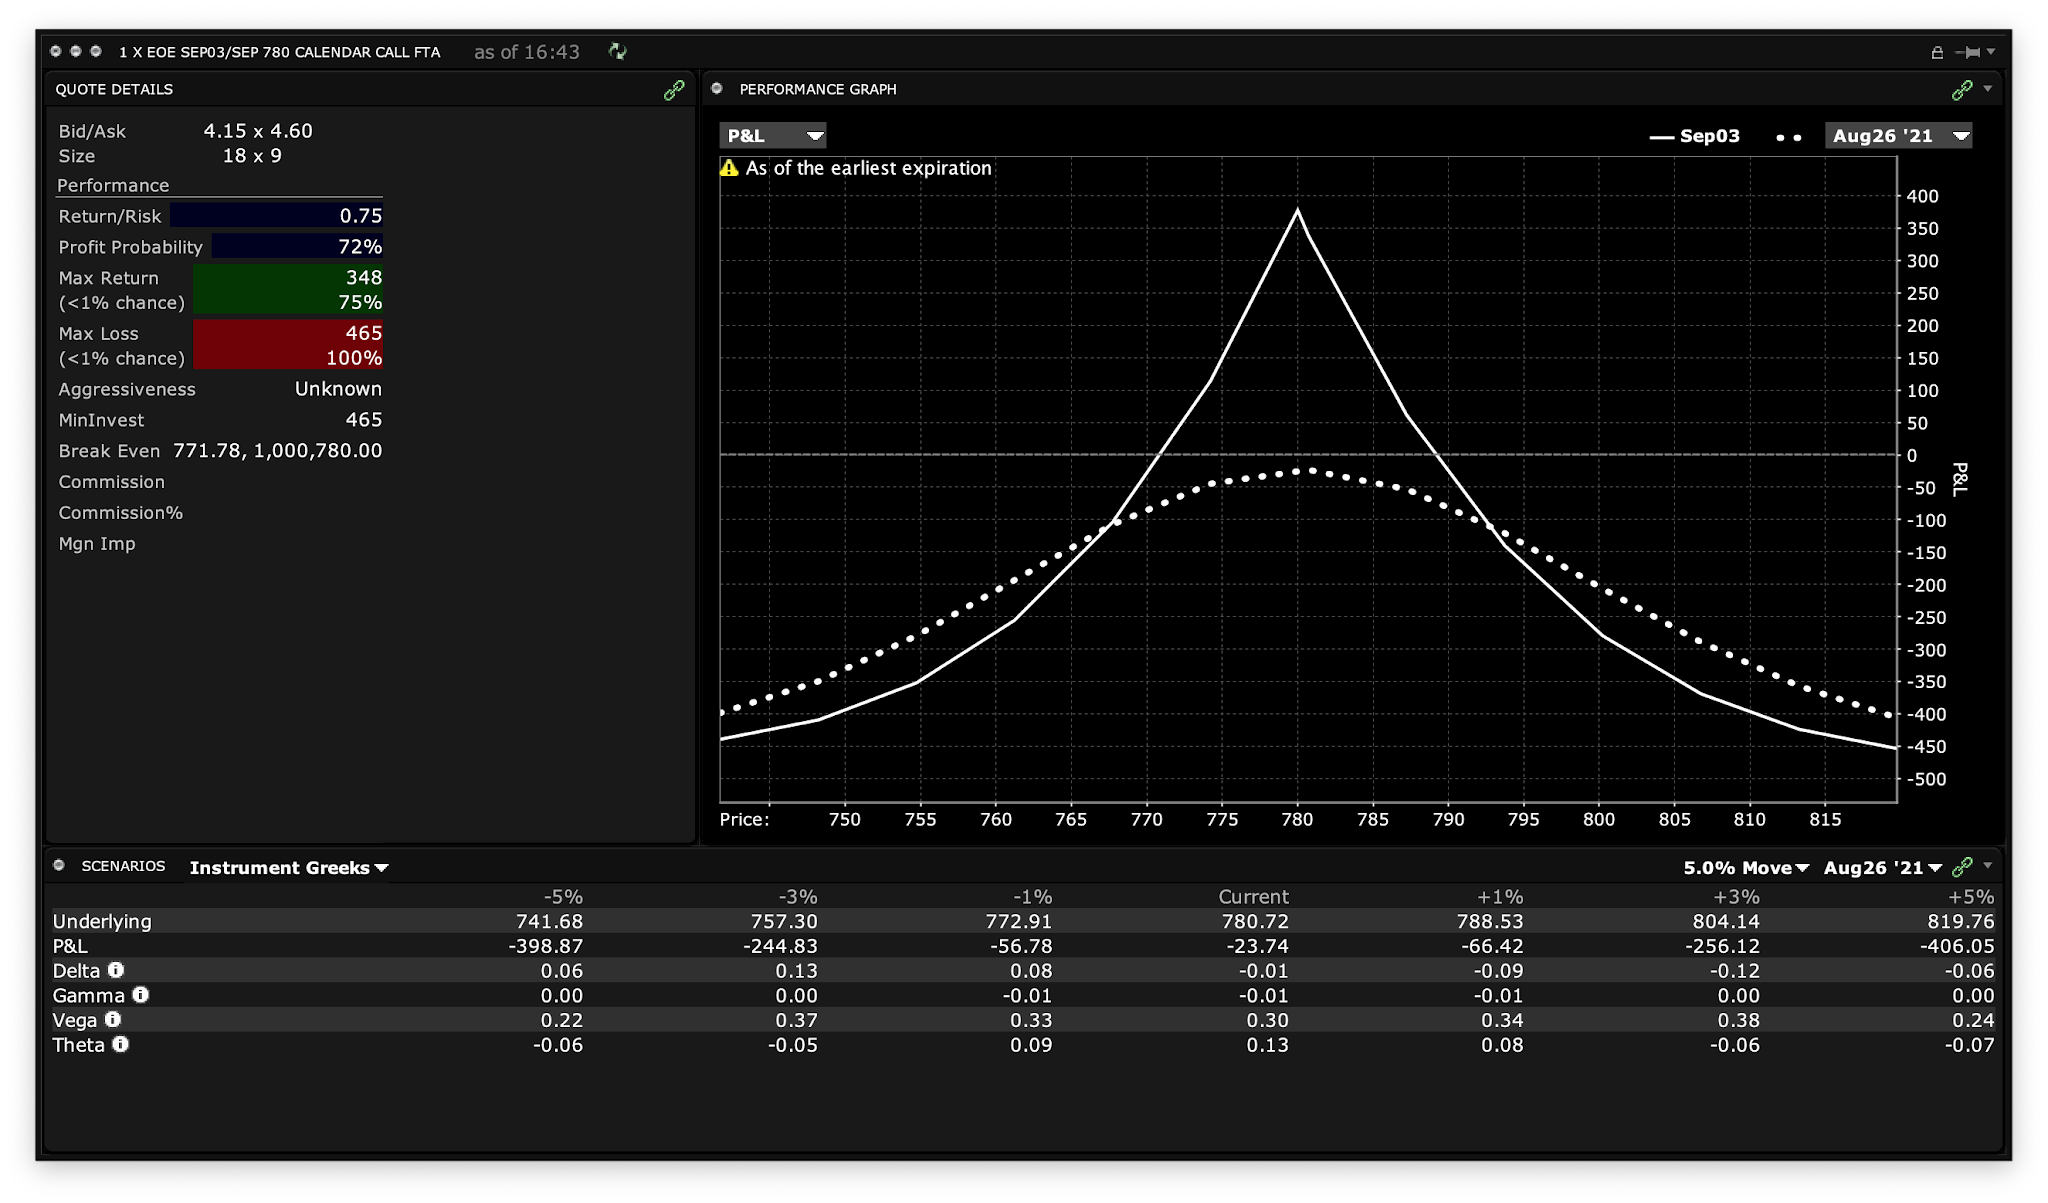2048x1203 pixels.
Task: Open the Aug26 '21 dropdown above the graph
Action: pos(1898,136)
